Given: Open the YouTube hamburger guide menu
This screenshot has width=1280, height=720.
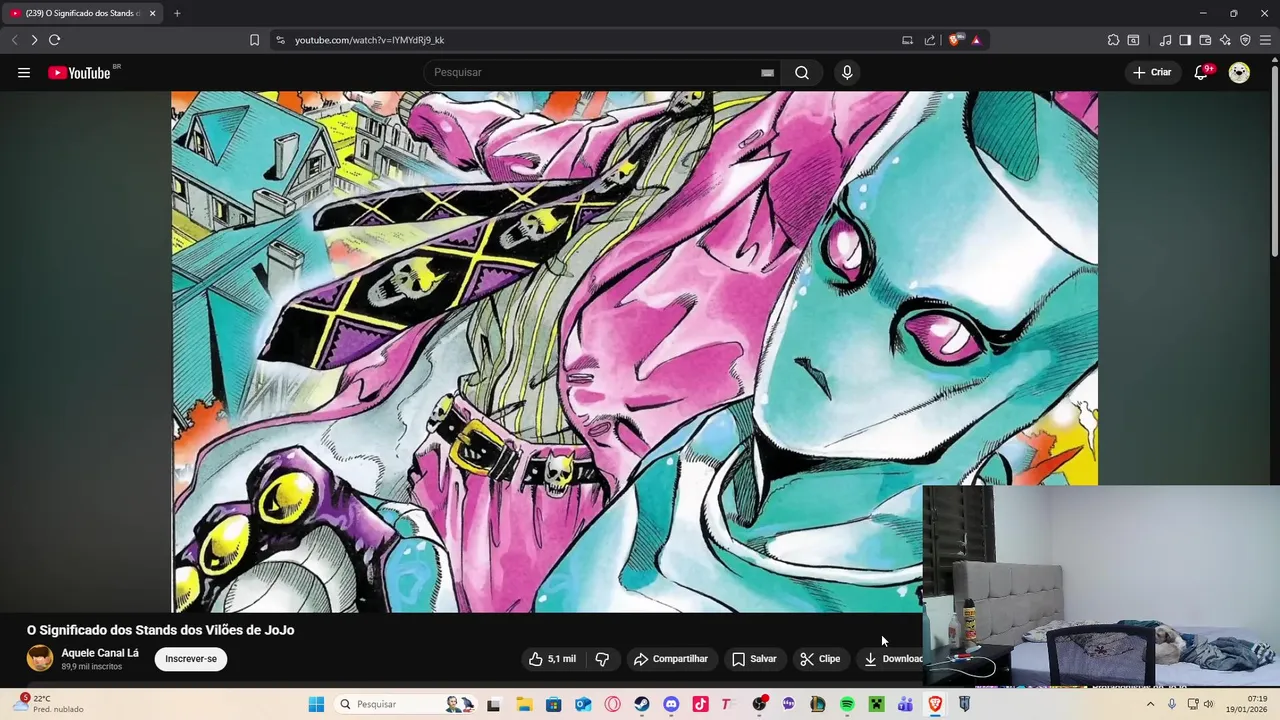Looking at the screenshot, I should (24, 72).
